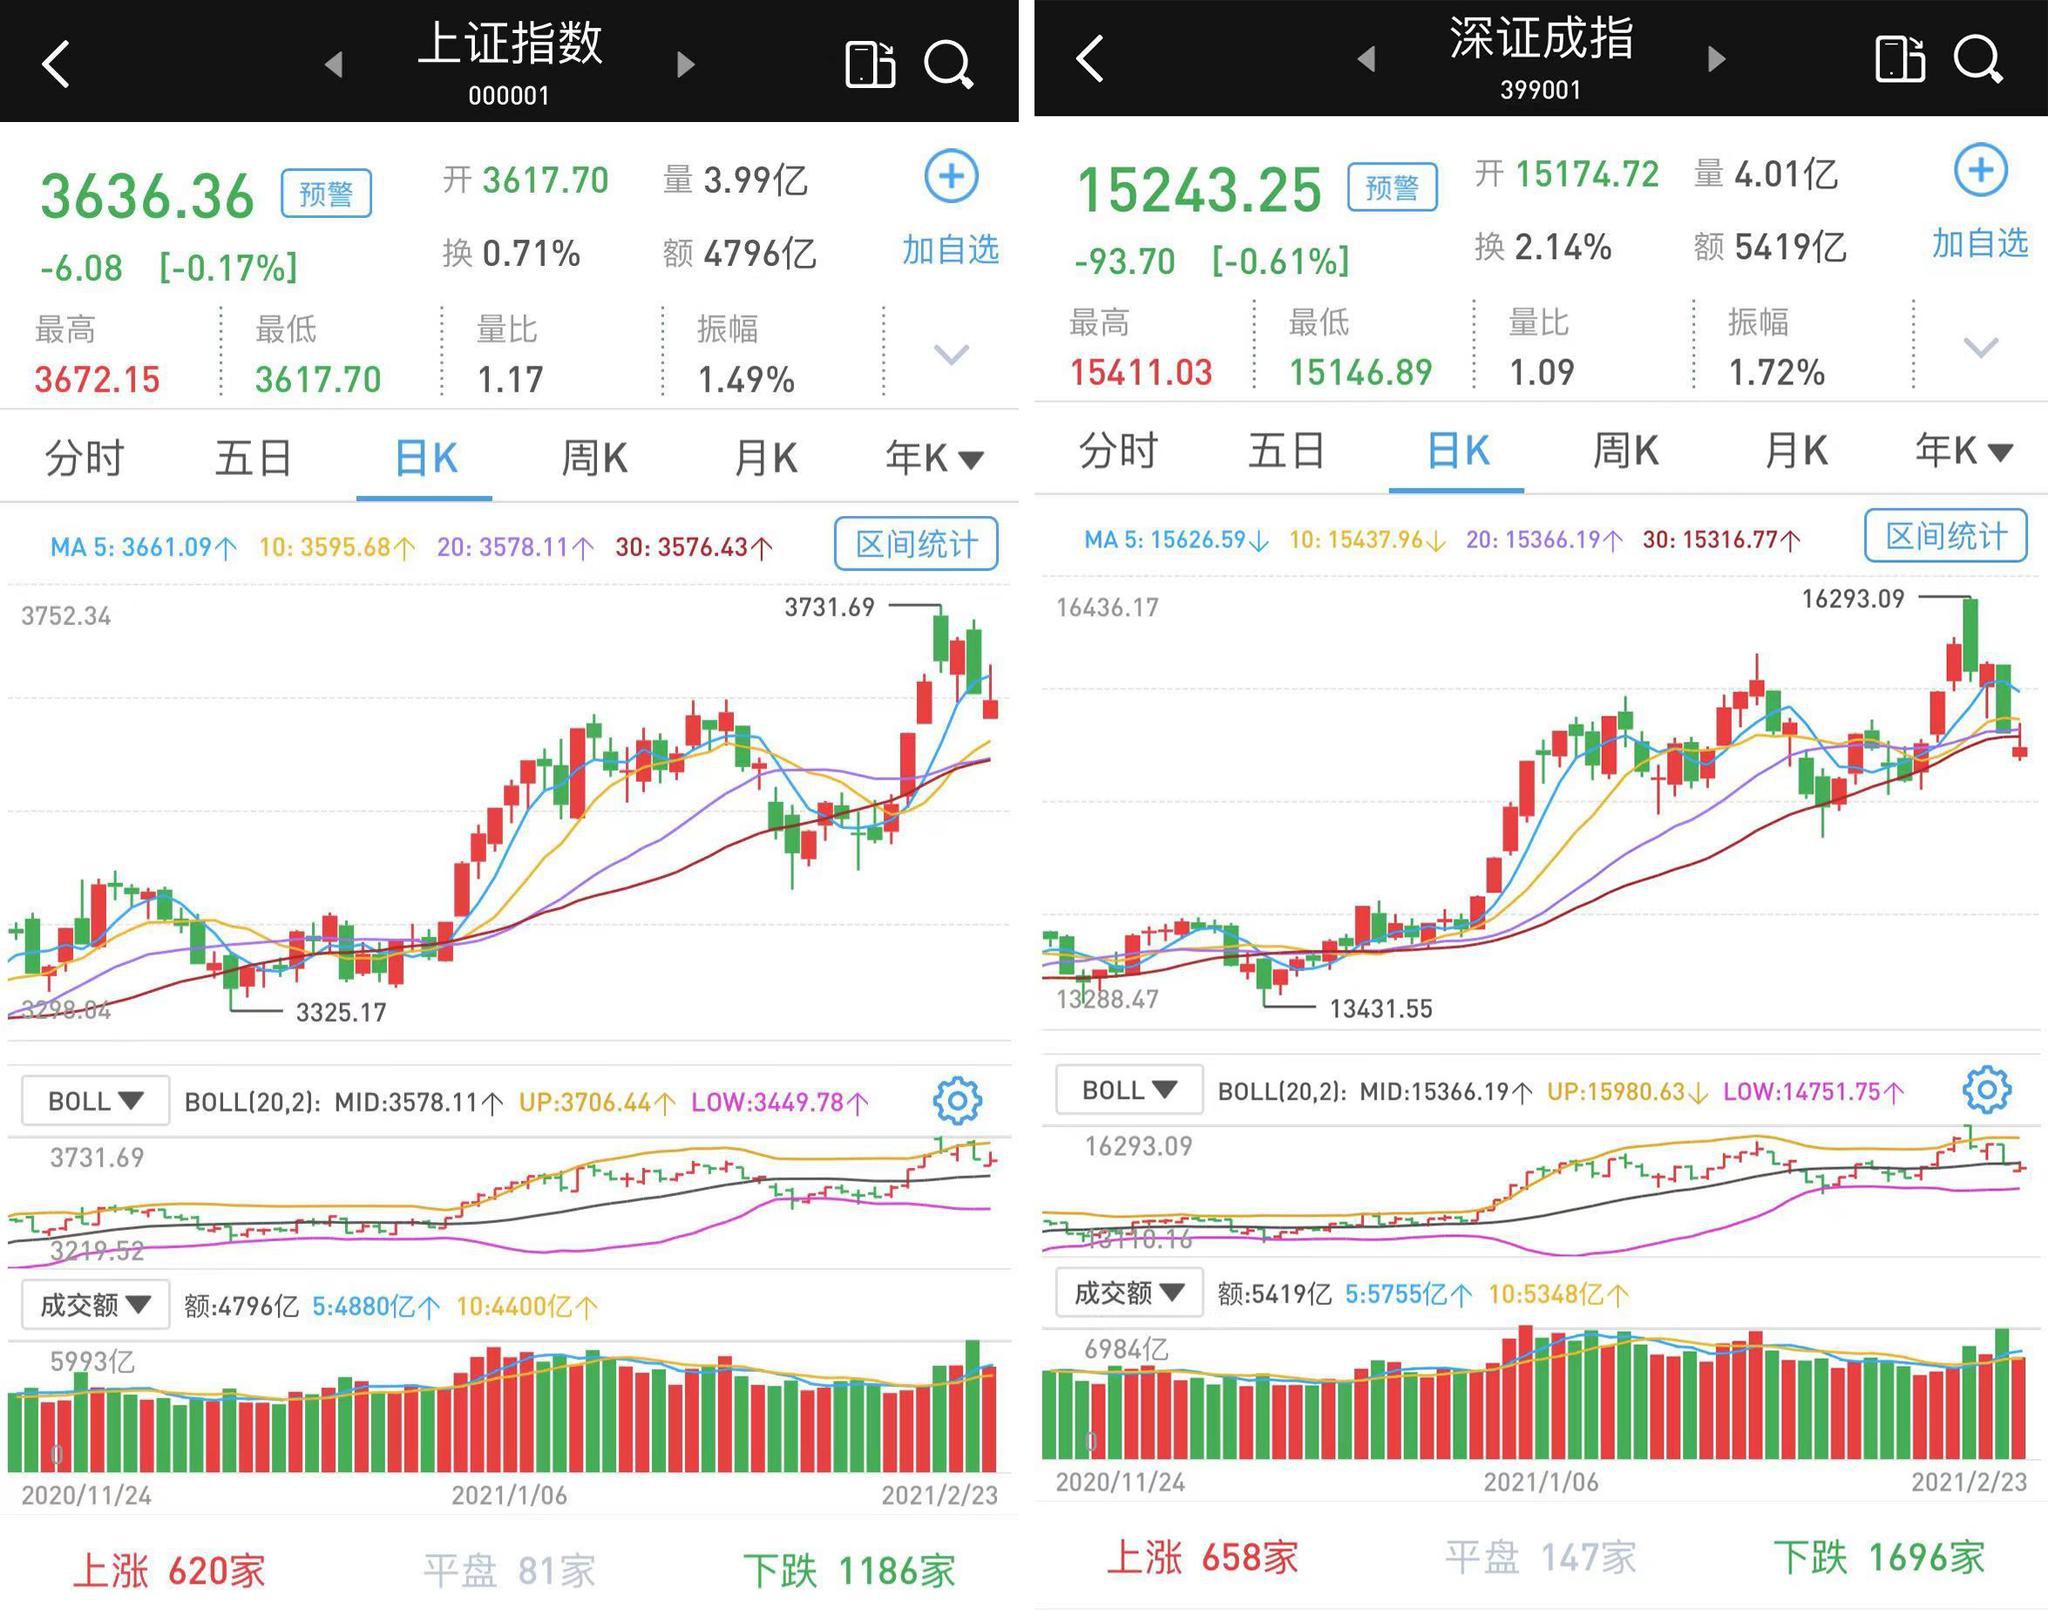Tap 加自选 link in 深证成指 panel
Screen dimensions: 2048x1610
pos(1980,243)
